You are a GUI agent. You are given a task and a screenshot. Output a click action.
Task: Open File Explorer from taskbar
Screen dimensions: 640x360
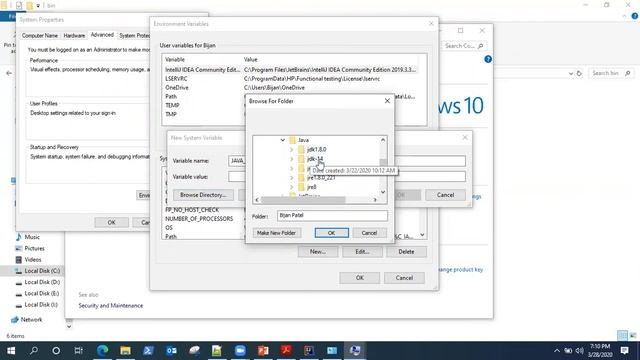click(x=125, y=351)
